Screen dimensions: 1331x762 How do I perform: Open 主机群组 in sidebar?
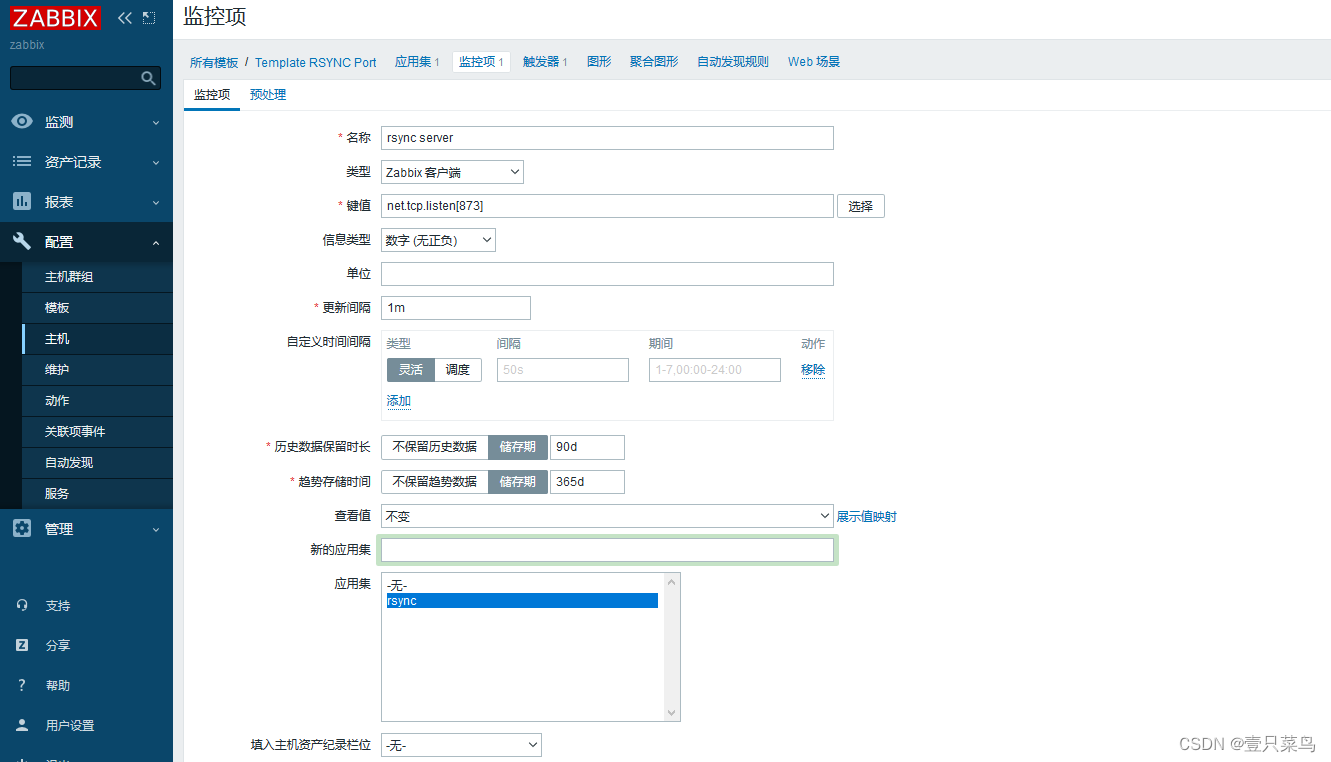point(97,277)
